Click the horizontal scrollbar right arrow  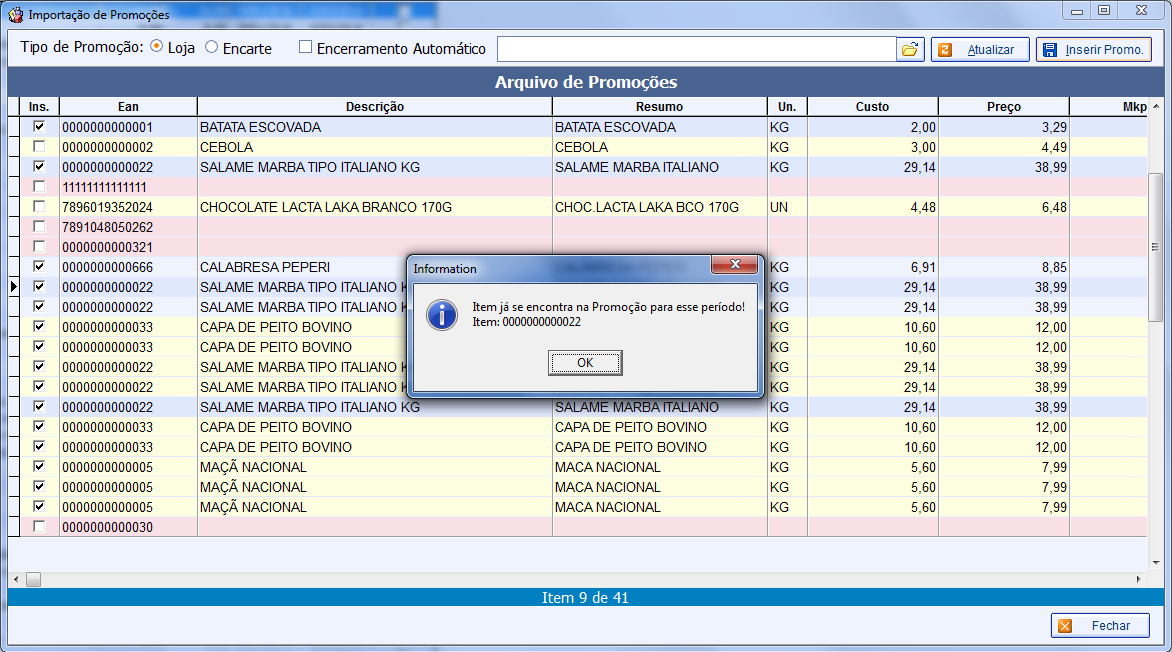click(x=1138, y=579)
